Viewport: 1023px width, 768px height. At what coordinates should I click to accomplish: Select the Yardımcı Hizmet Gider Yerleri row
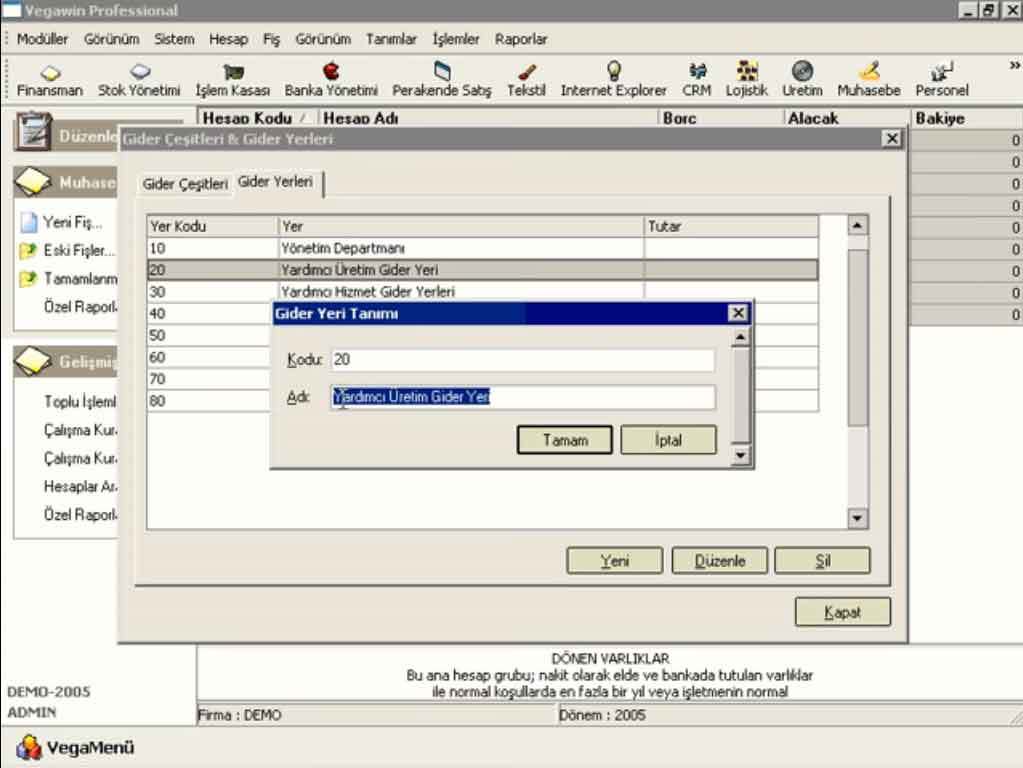(483, 292)
